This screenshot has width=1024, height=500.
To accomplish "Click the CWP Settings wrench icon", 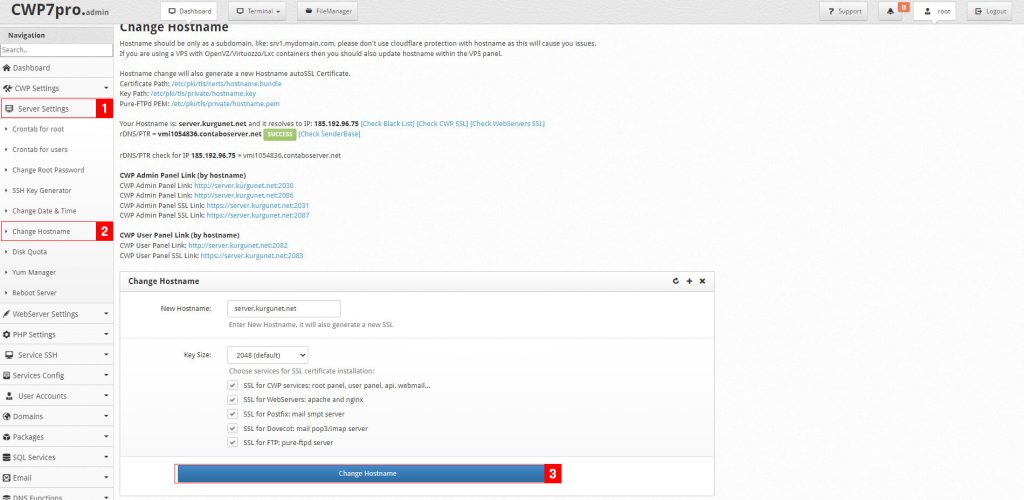I will coord(7,88).
